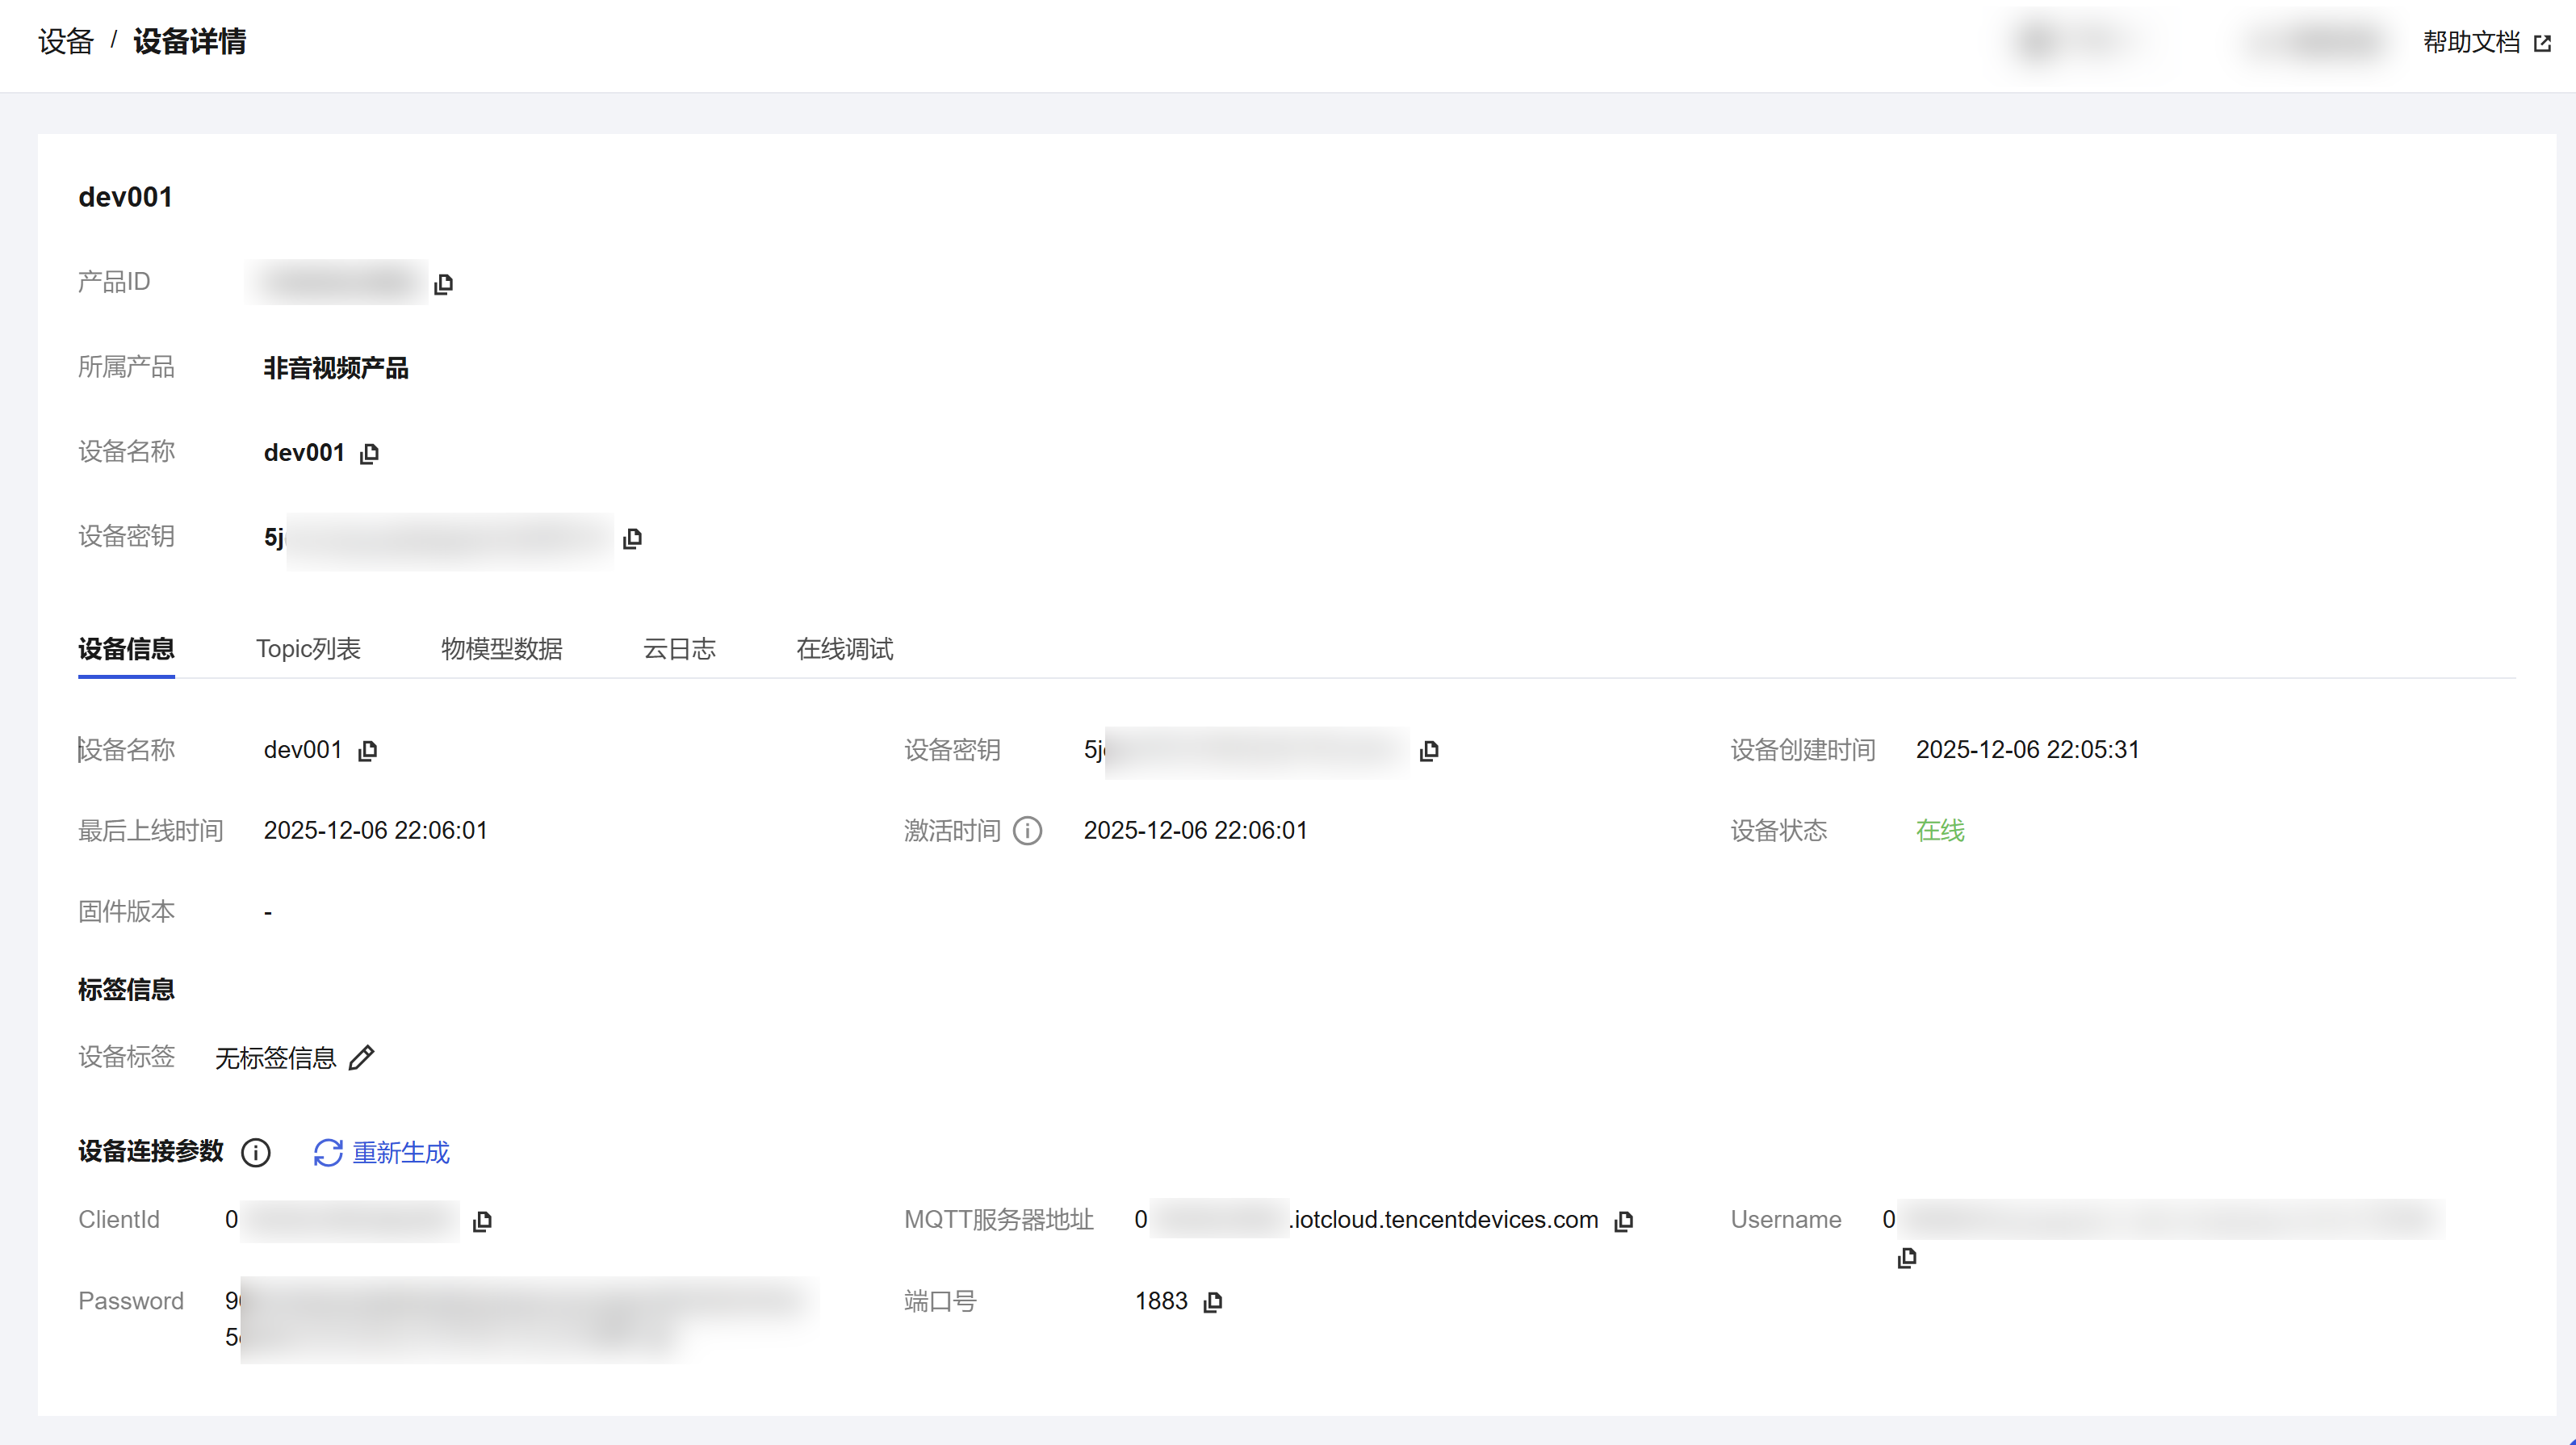Copy device name in header section

point(369,454)
